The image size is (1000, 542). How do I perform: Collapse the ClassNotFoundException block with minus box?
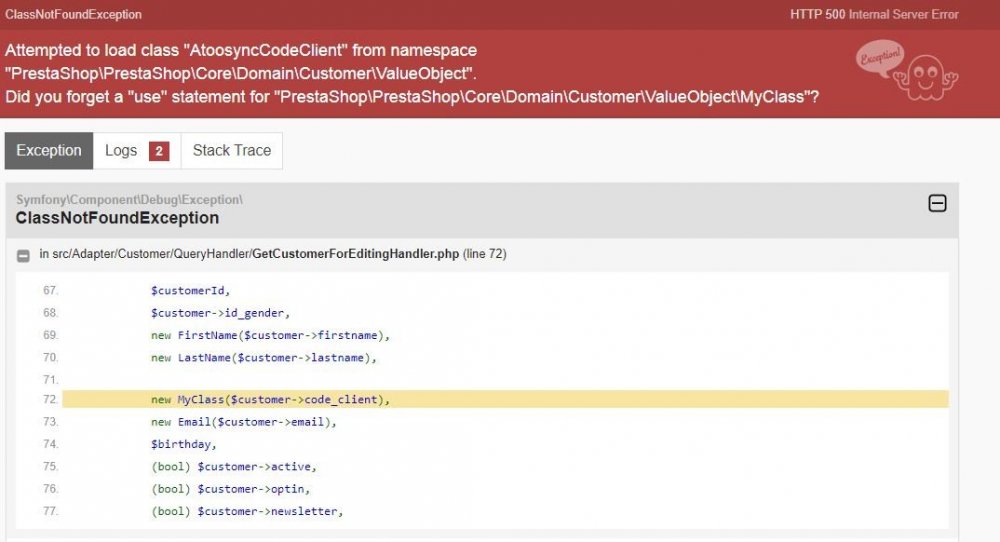(937, 204)
